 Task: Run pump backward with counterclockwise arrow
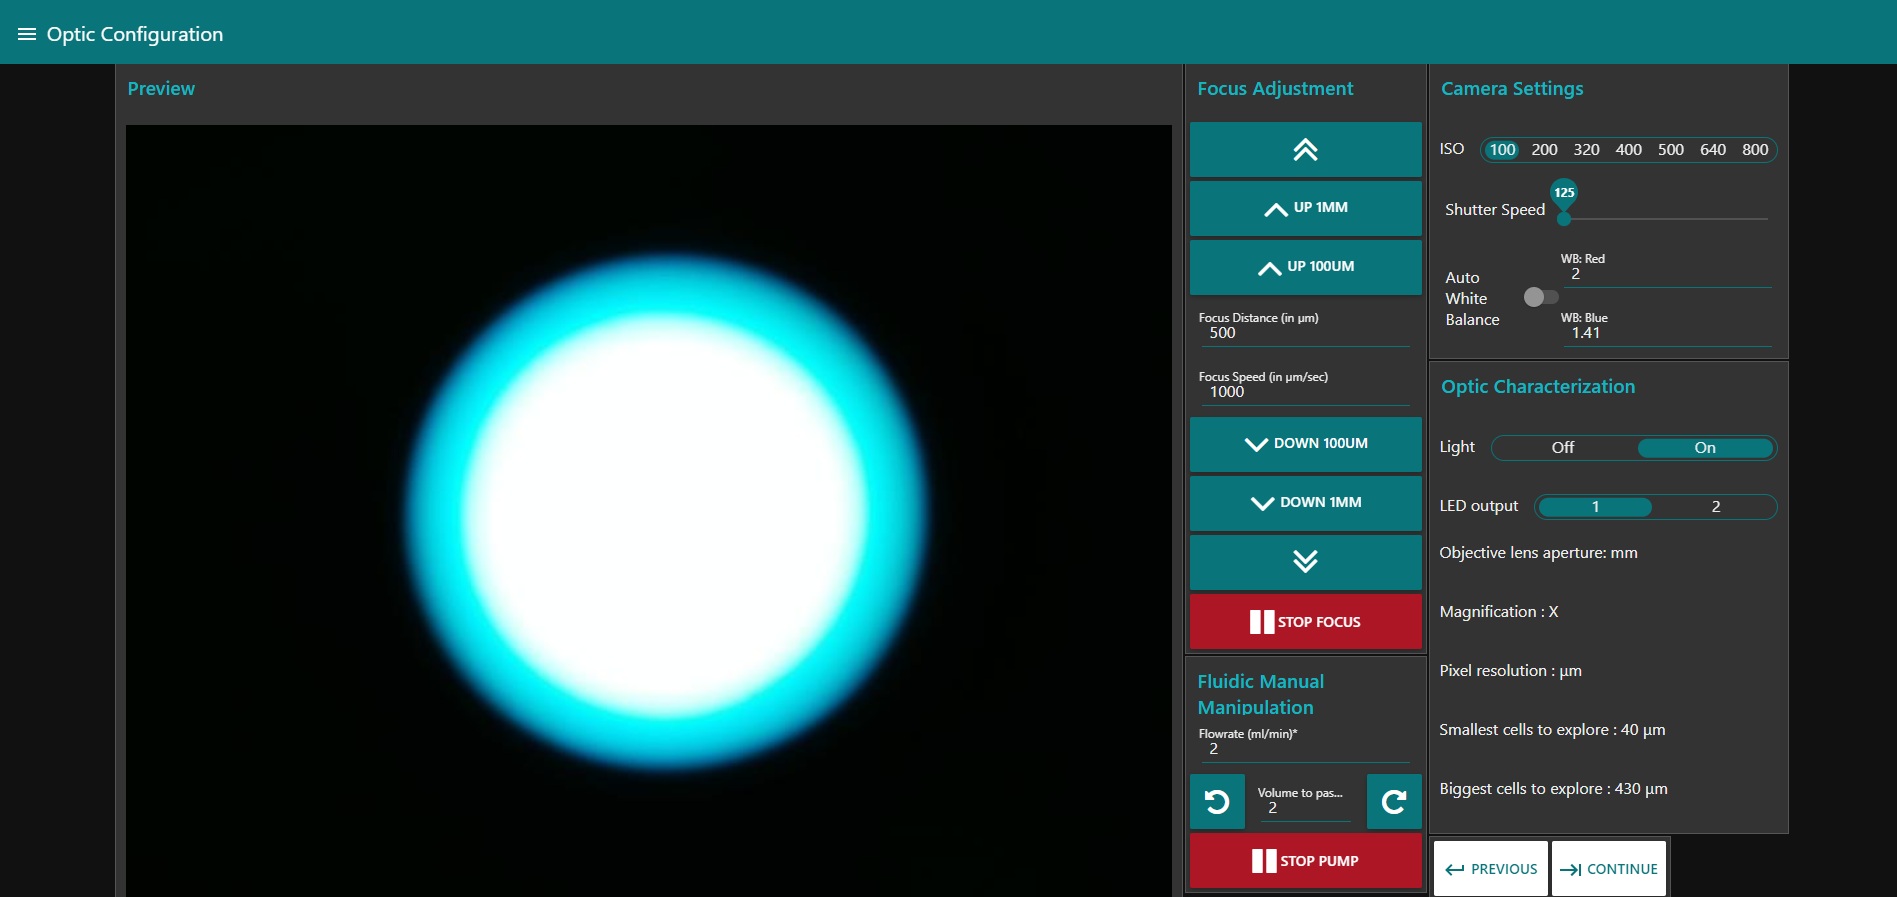pos(1217,802)
